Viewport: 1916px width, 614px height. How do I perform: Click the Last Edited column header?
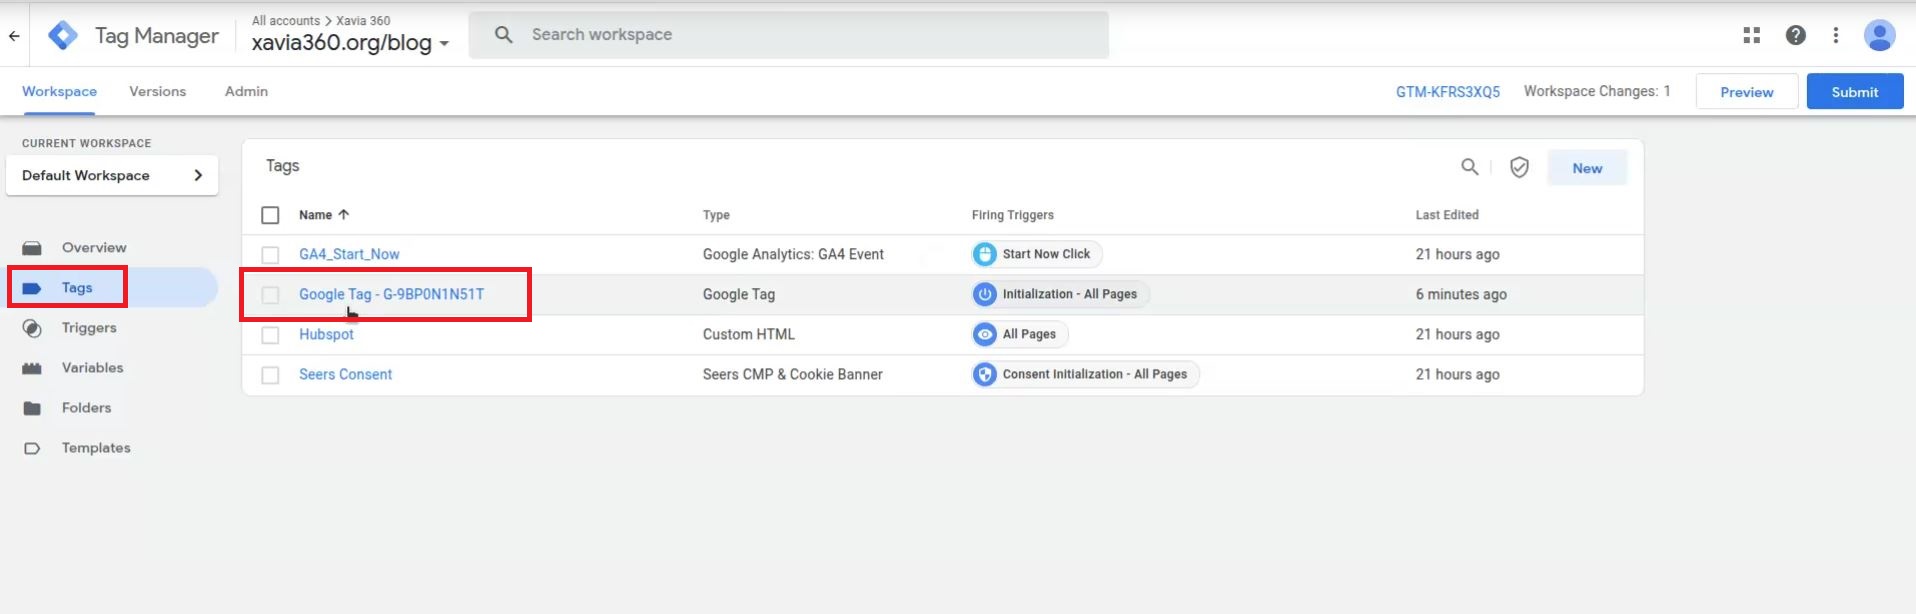tap(1447, 215)
